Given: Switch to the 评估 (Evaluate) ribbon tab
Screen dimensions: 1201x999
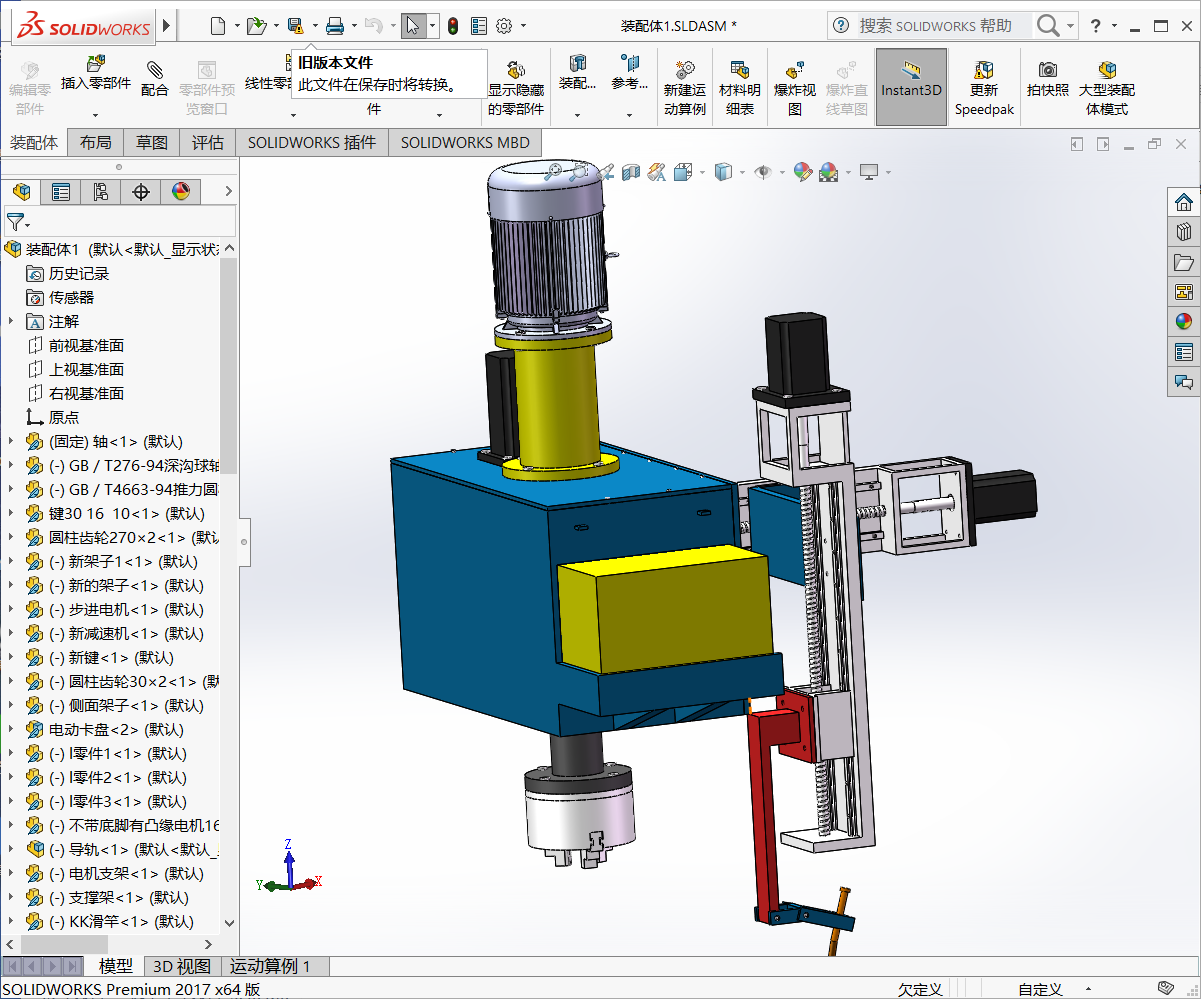Looking at the screenshot, I should pos(208,142).
